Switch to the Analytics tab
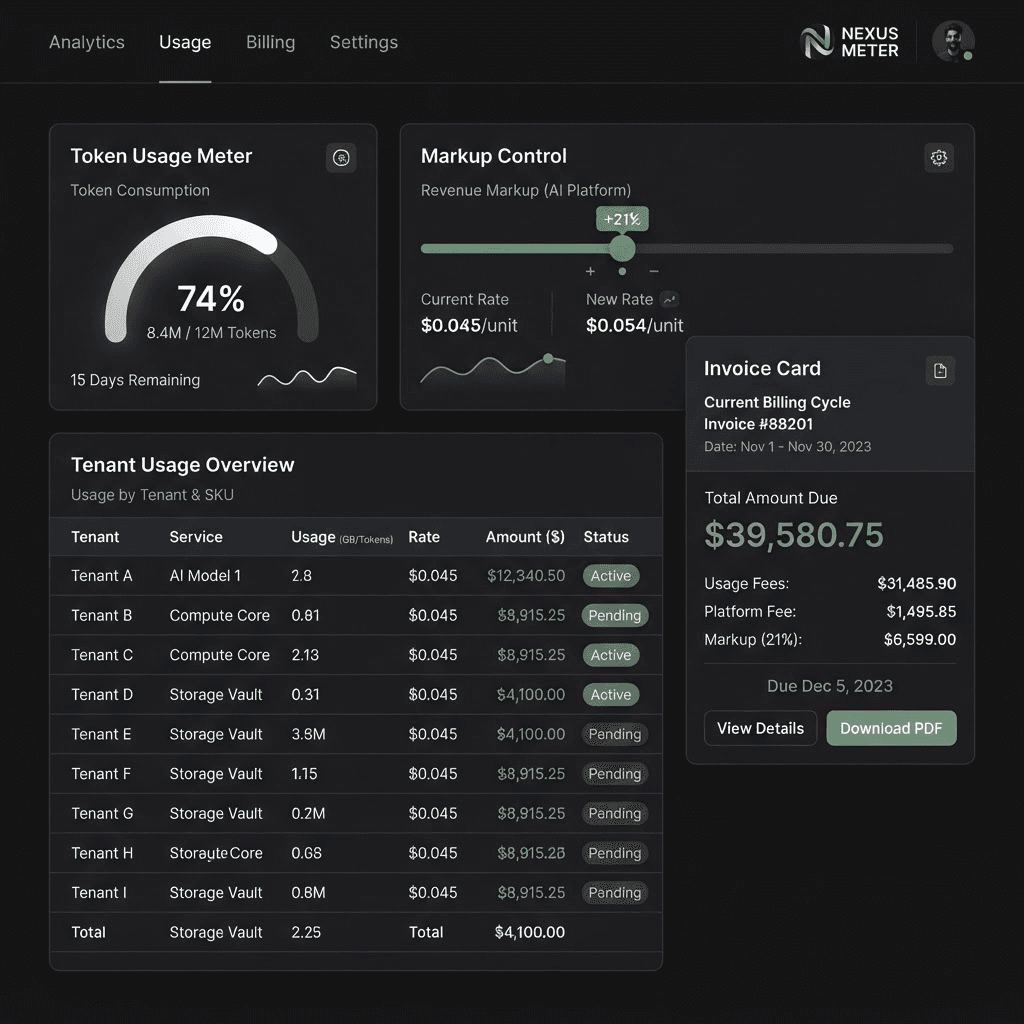This screenshot has width=1024, height=1024. 87,42
